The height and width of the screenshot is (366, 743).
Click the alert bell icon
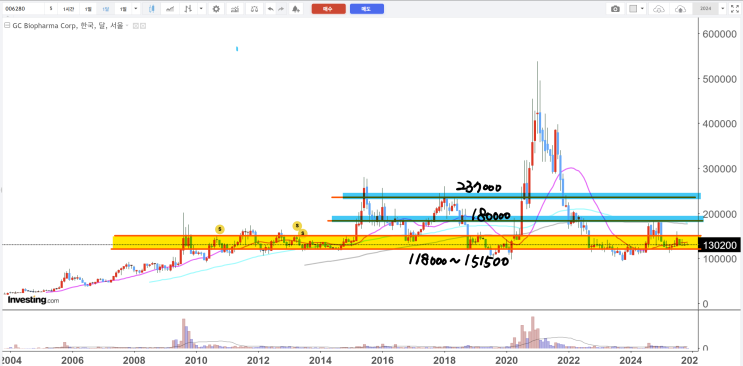(x=295, y=9)
